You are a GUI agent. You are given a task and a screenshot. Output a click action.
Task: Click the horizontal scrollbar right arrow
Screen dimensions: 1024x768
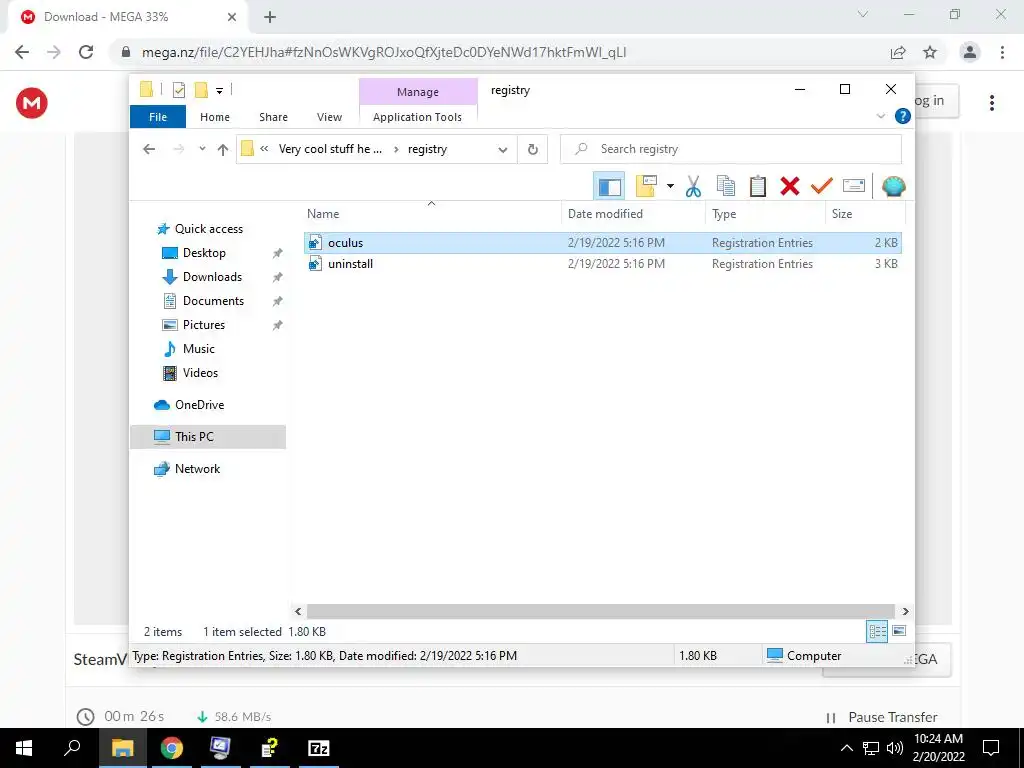click(905, 611)
